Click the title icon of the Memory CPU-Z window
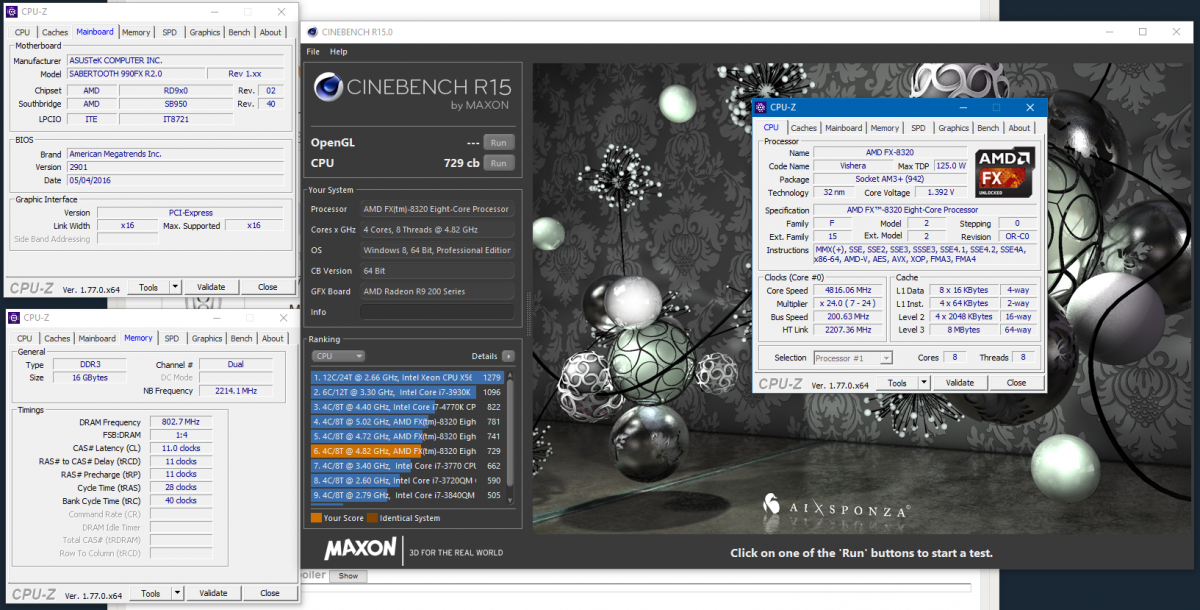This screenshot has width=1200, height=610. [14, 318]
